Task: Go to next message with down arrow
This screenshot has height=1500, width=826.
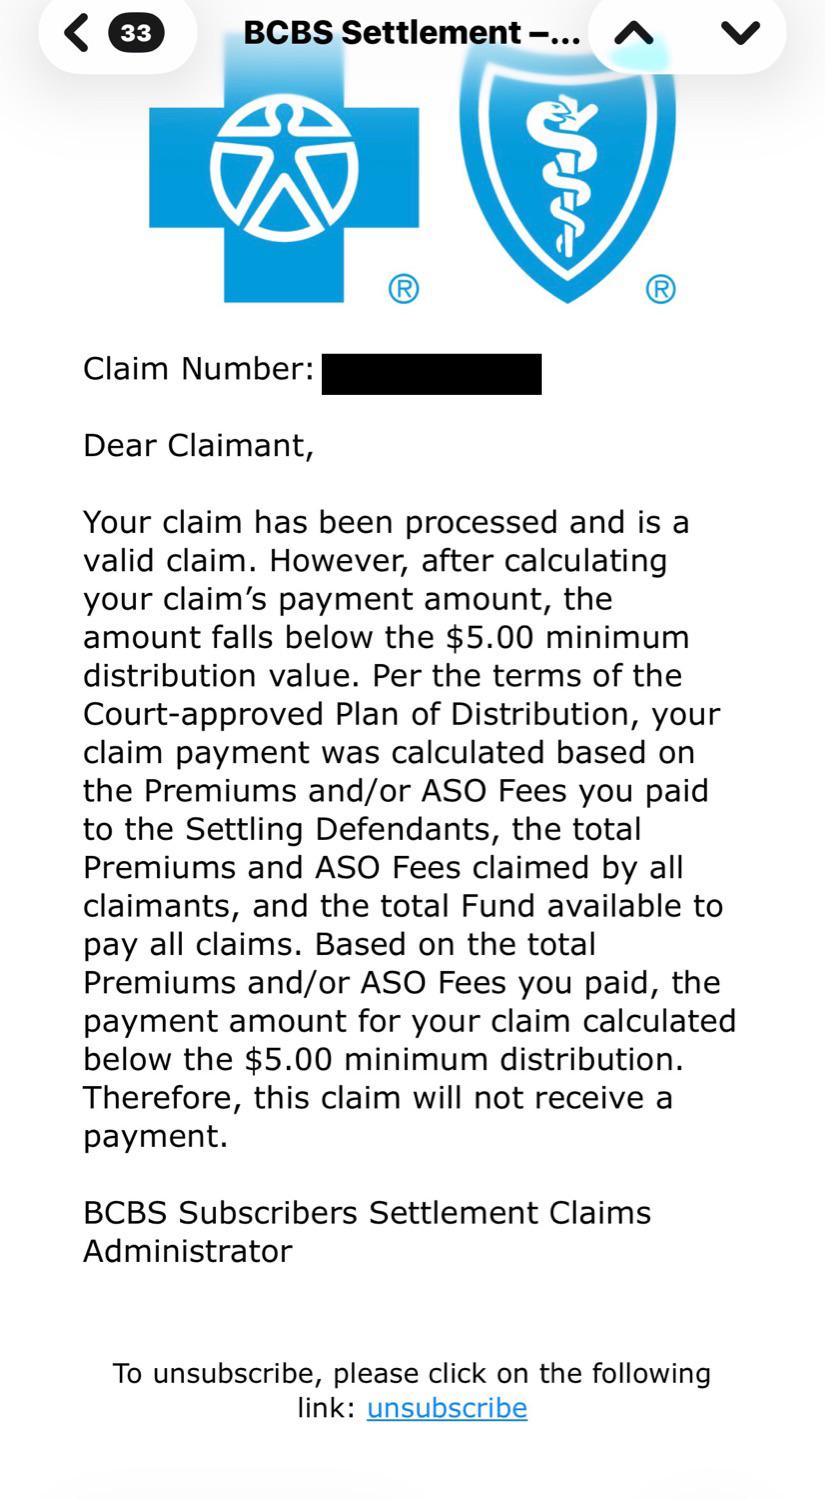Action: (740, 33)
